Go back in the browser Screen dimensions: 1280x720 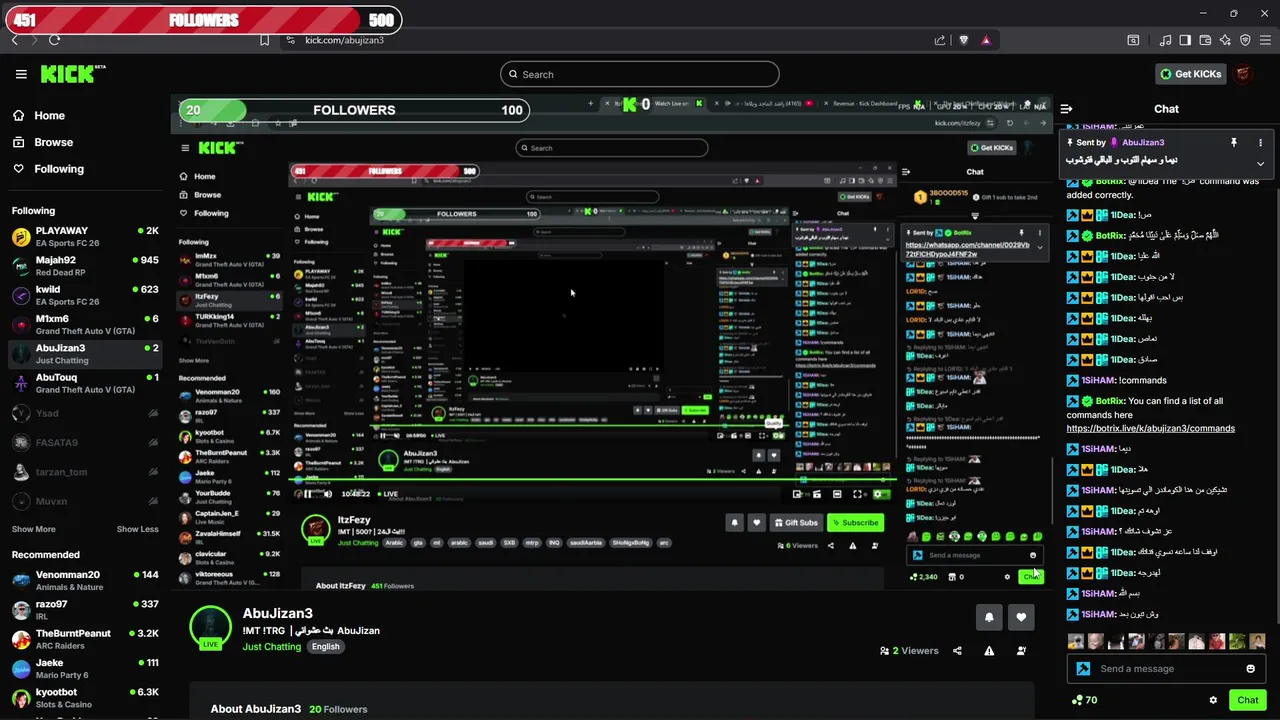(x=14, y=40)
